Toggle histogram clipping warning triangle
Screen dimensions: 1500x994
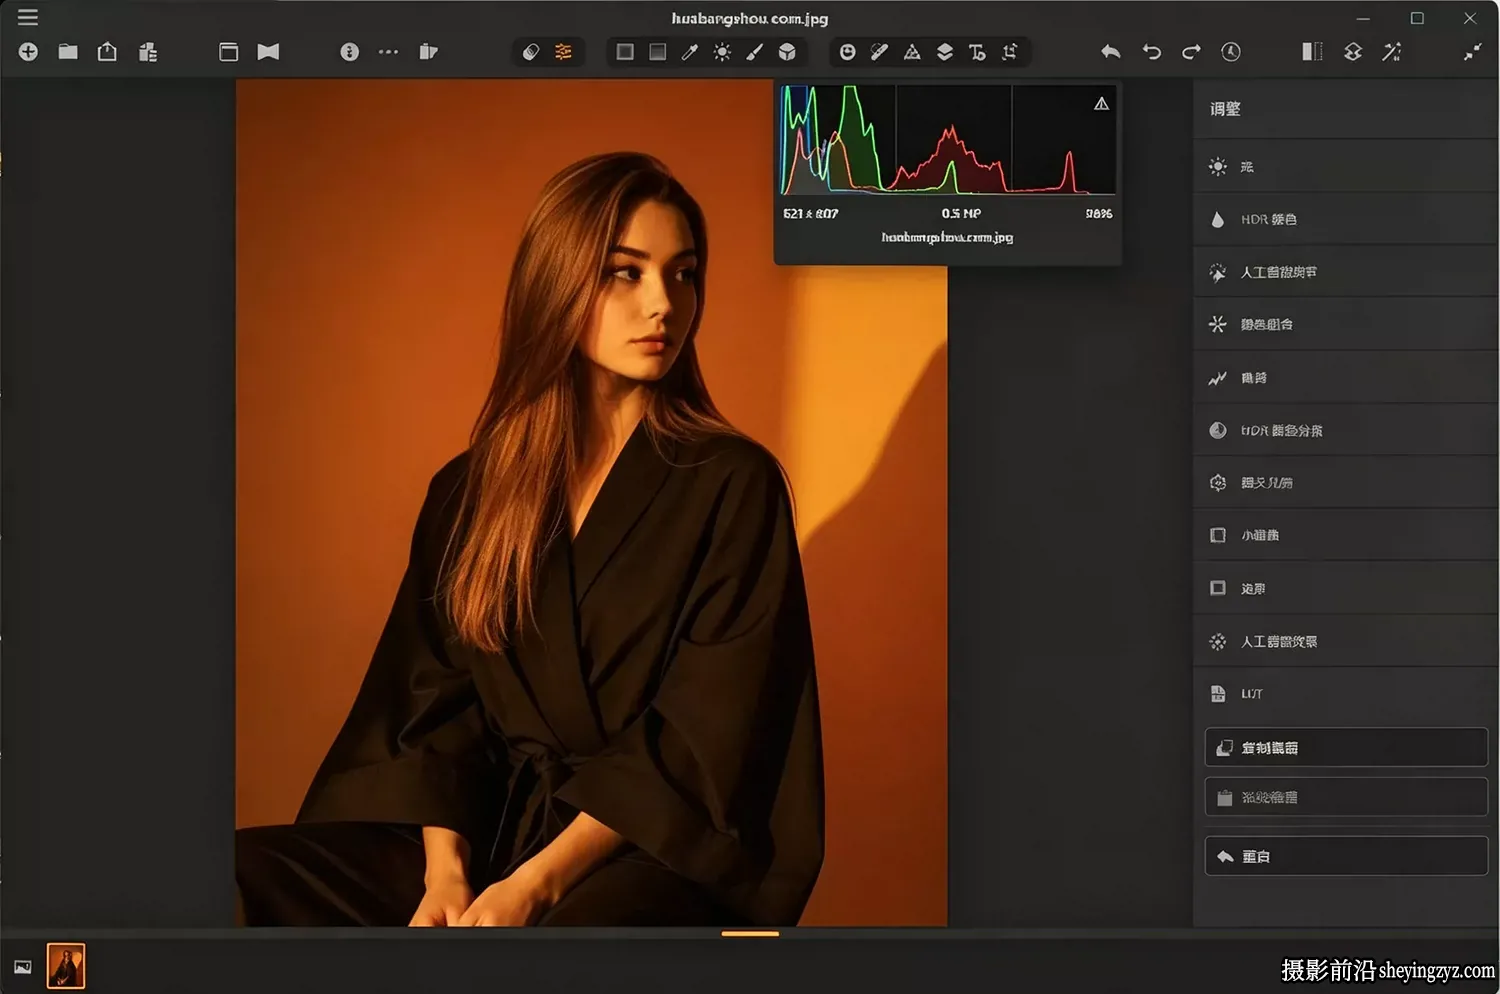click(x=1101, y=103)
